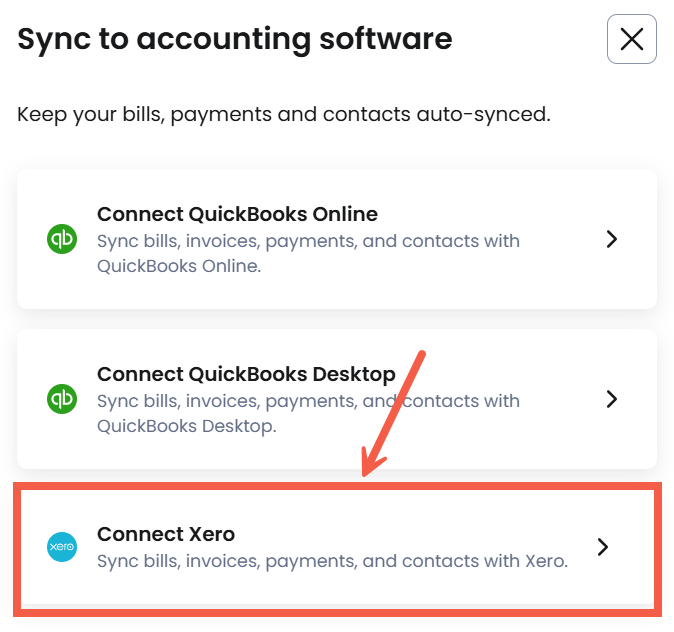Click the red highlight border around Xero
674x632 pixels.
click(336, 486)
